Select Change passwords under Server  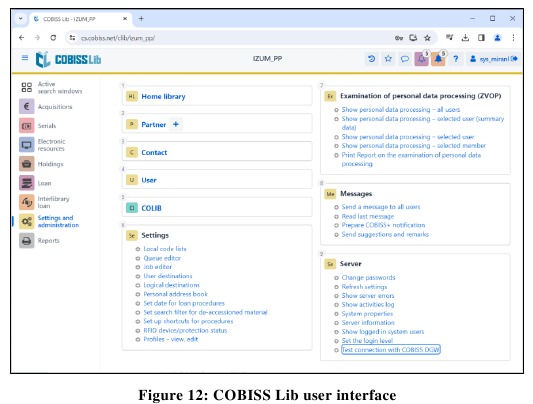coord(368,278)
